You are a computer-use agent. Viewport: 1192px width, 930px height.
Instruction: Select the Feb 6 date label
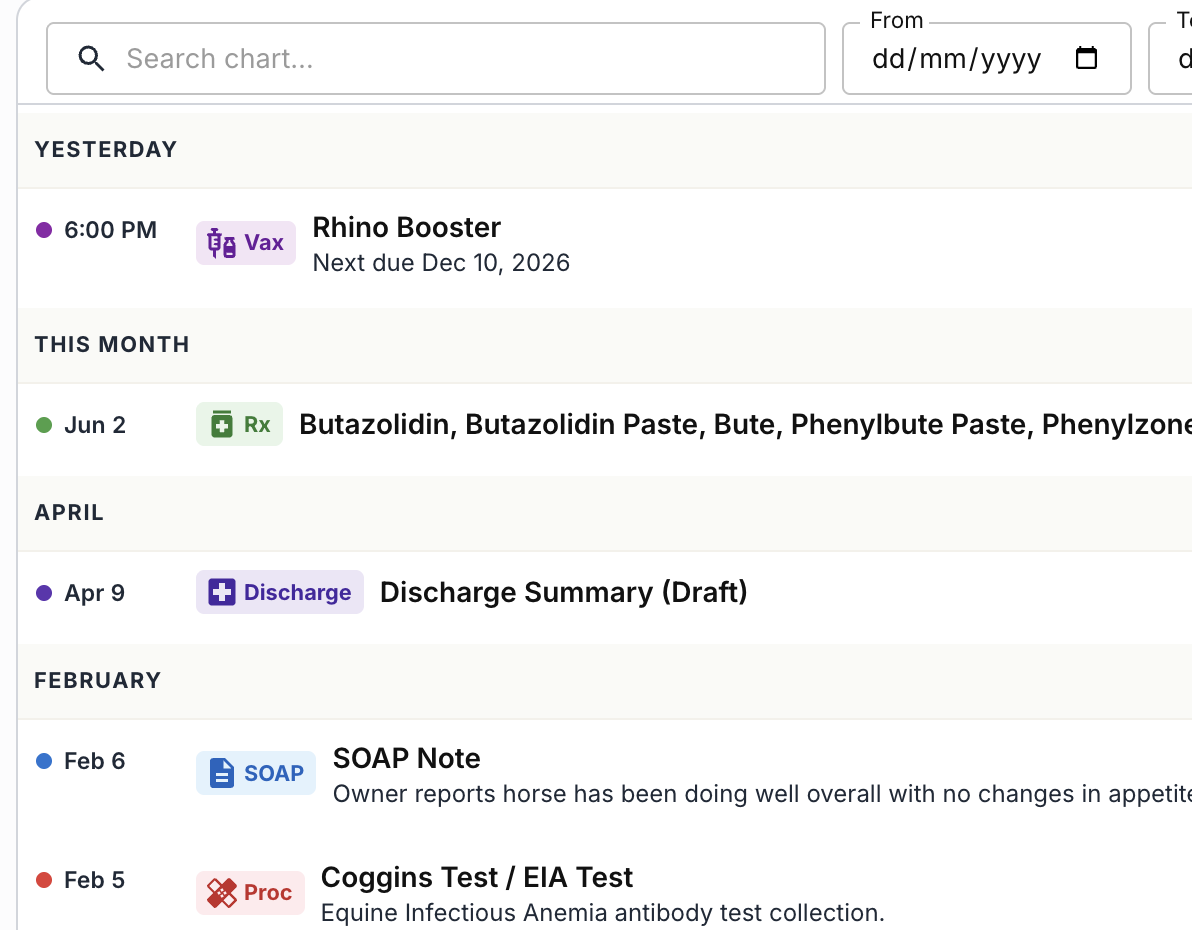point(94,761)
